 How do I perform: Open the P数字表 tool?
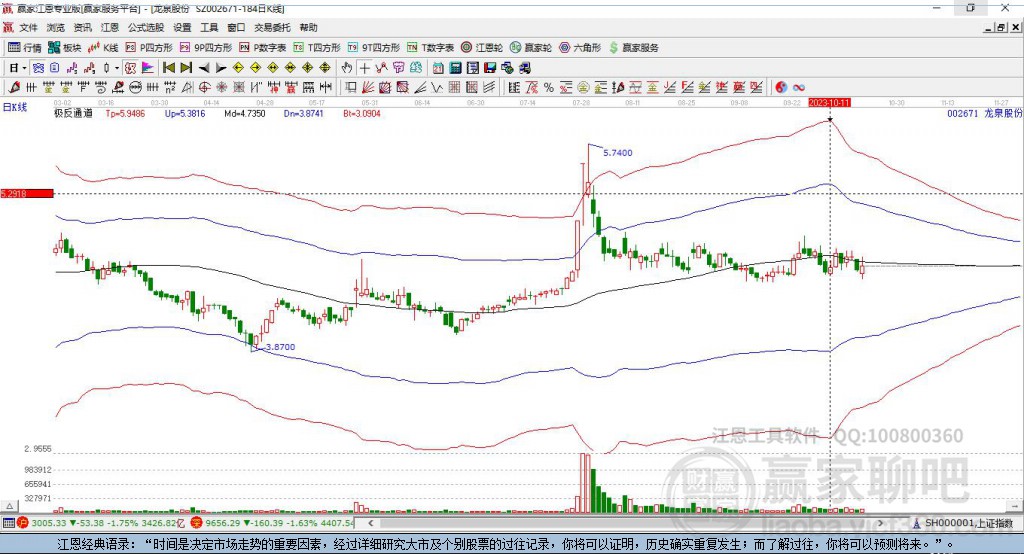(x=263, y=48)
